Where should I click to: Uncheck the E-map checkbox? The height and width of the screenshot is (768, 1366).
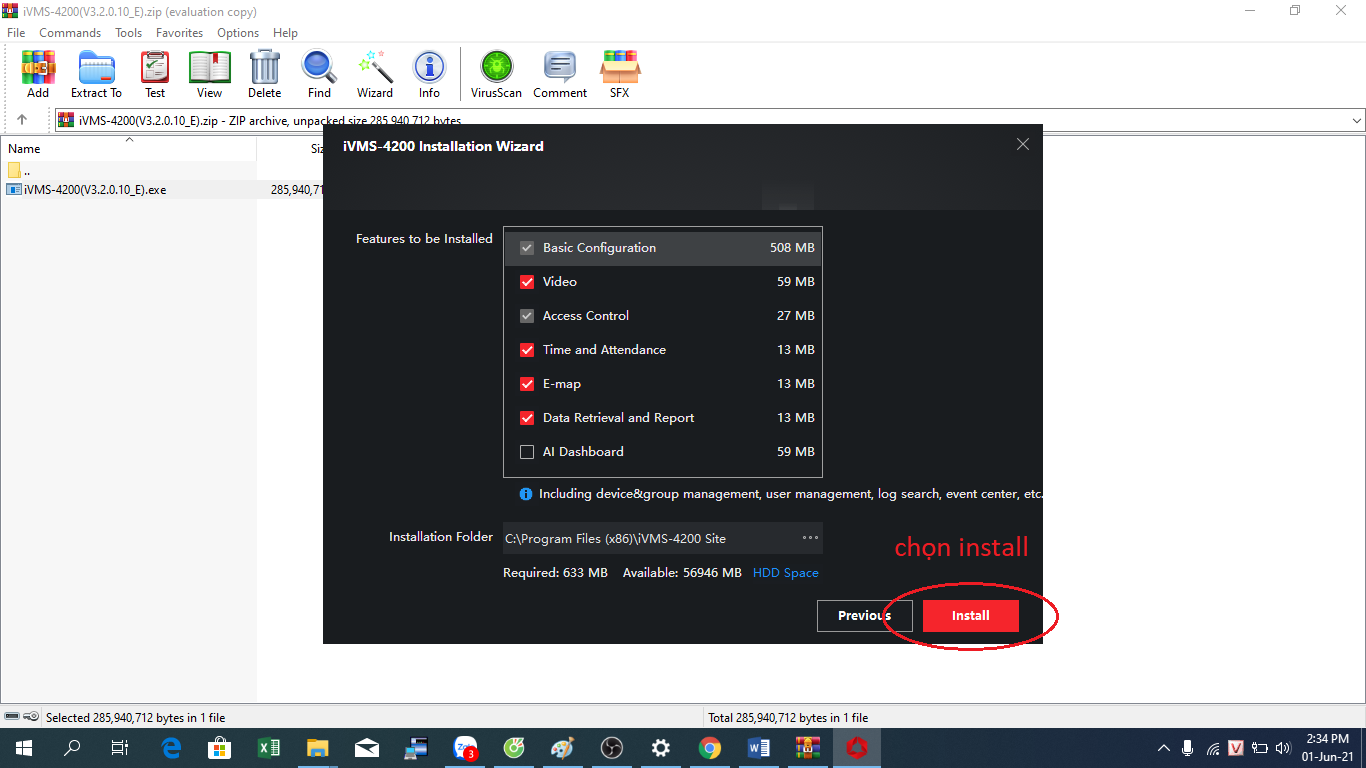[x=527, y=384]
